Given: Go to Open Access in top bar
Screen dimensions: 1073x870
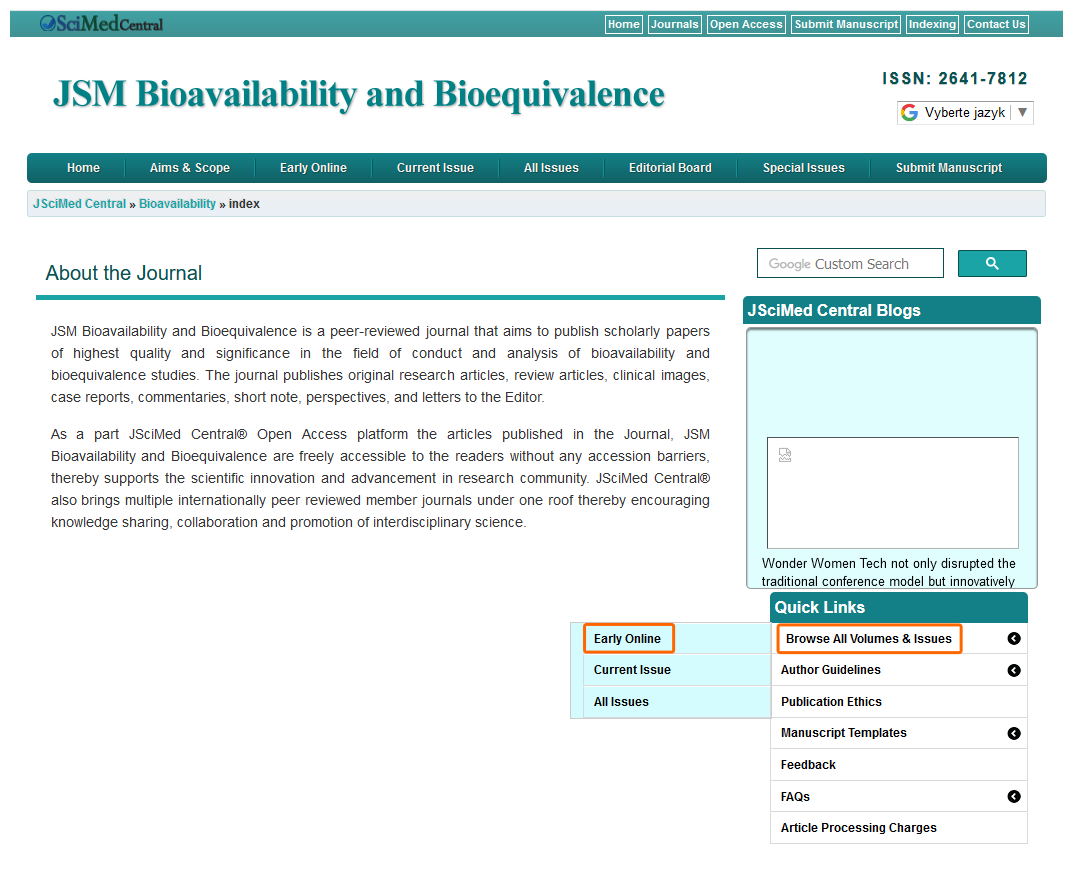Looking at the screenshot, I should tap(746, 25).
